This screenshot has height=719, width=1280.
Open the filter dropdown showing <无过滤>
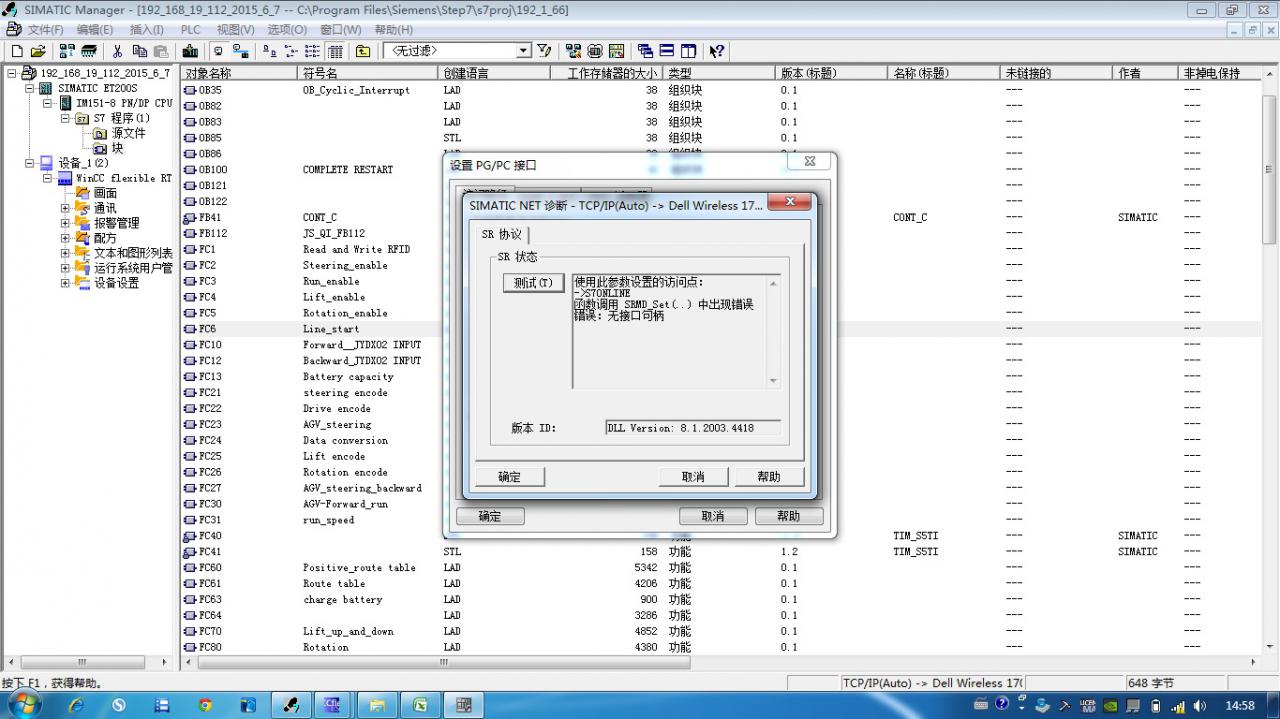(x=523, y=51)
